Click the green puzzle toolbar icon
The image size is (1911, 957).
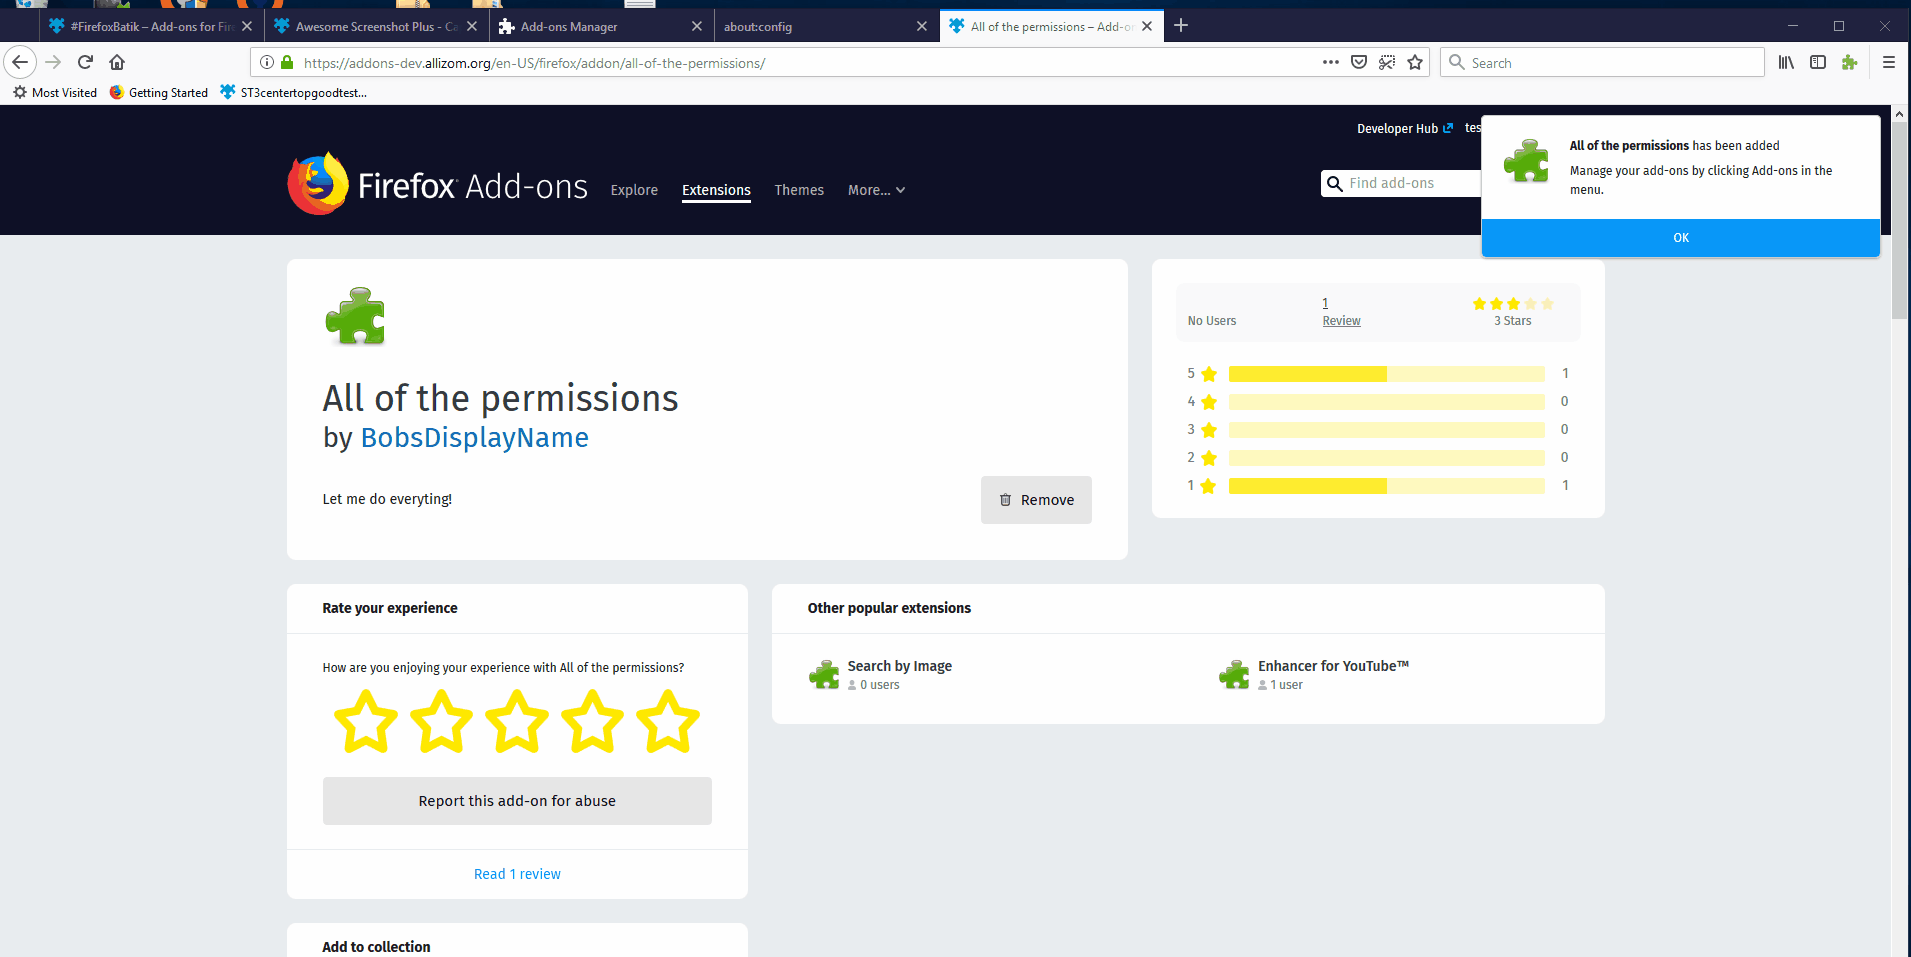coord(1850,62)
